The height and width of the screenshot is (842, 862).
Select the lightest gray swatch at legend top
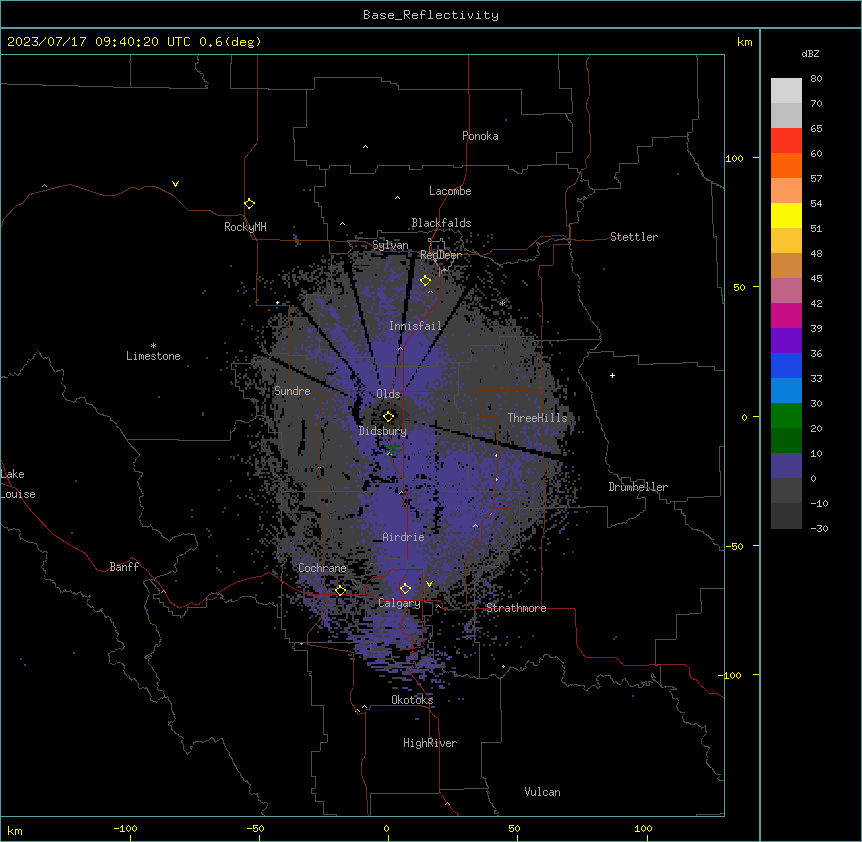click(x=786, y=90)
